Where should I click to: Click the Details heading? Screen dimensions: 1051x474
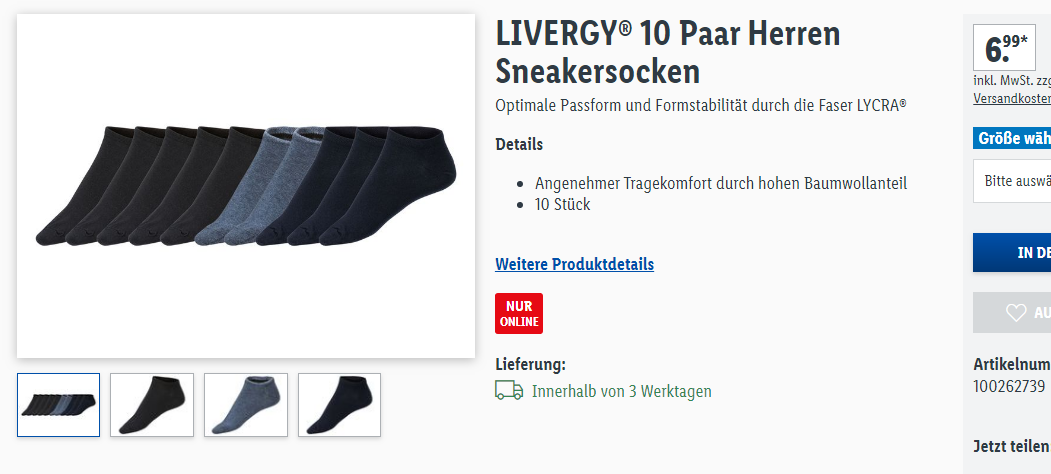point(519,144)
